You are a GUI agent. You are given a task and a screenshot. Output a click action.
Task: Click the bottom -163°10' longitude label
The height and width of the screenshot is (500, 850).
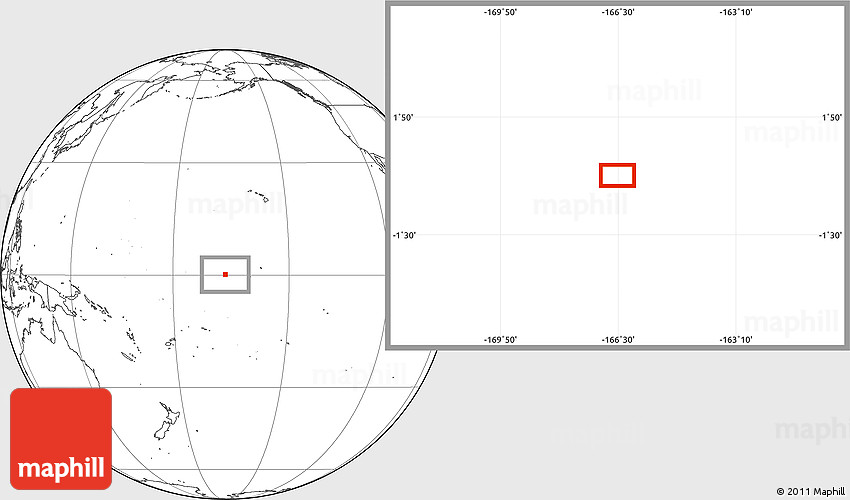[x=735, y=340]
